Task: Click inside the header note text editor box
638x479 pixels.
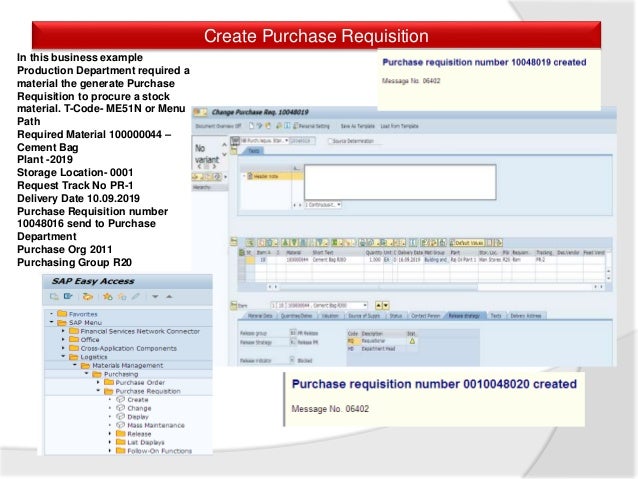Action: [x=400, y=182]
